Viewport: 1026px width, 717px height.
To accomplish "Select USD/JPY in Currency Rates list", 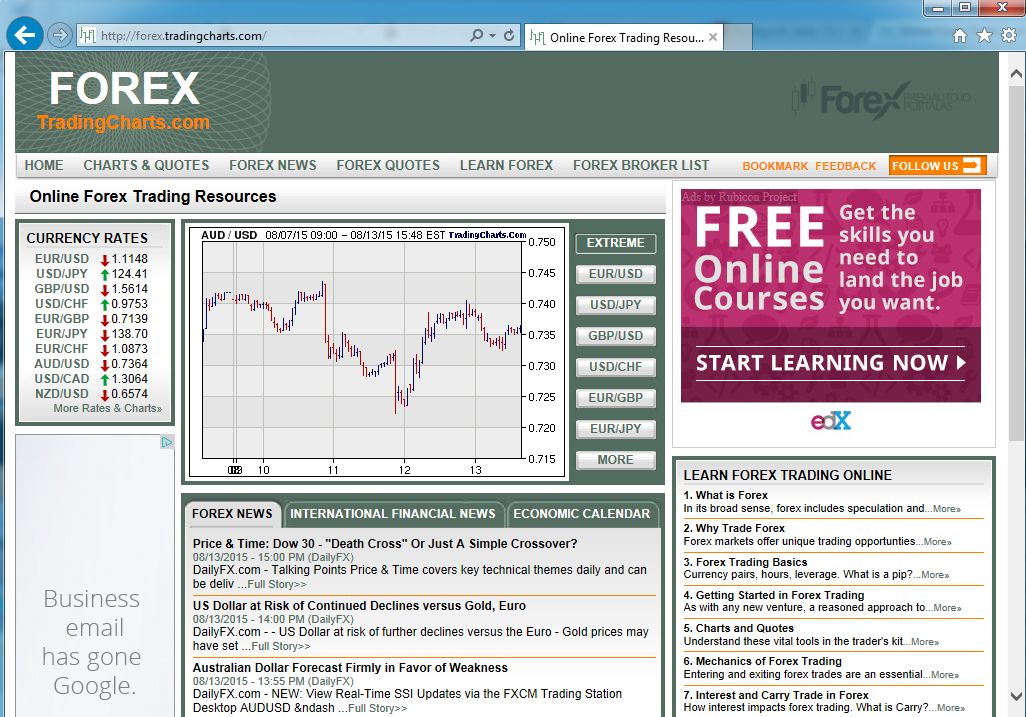I will point(62,273).
